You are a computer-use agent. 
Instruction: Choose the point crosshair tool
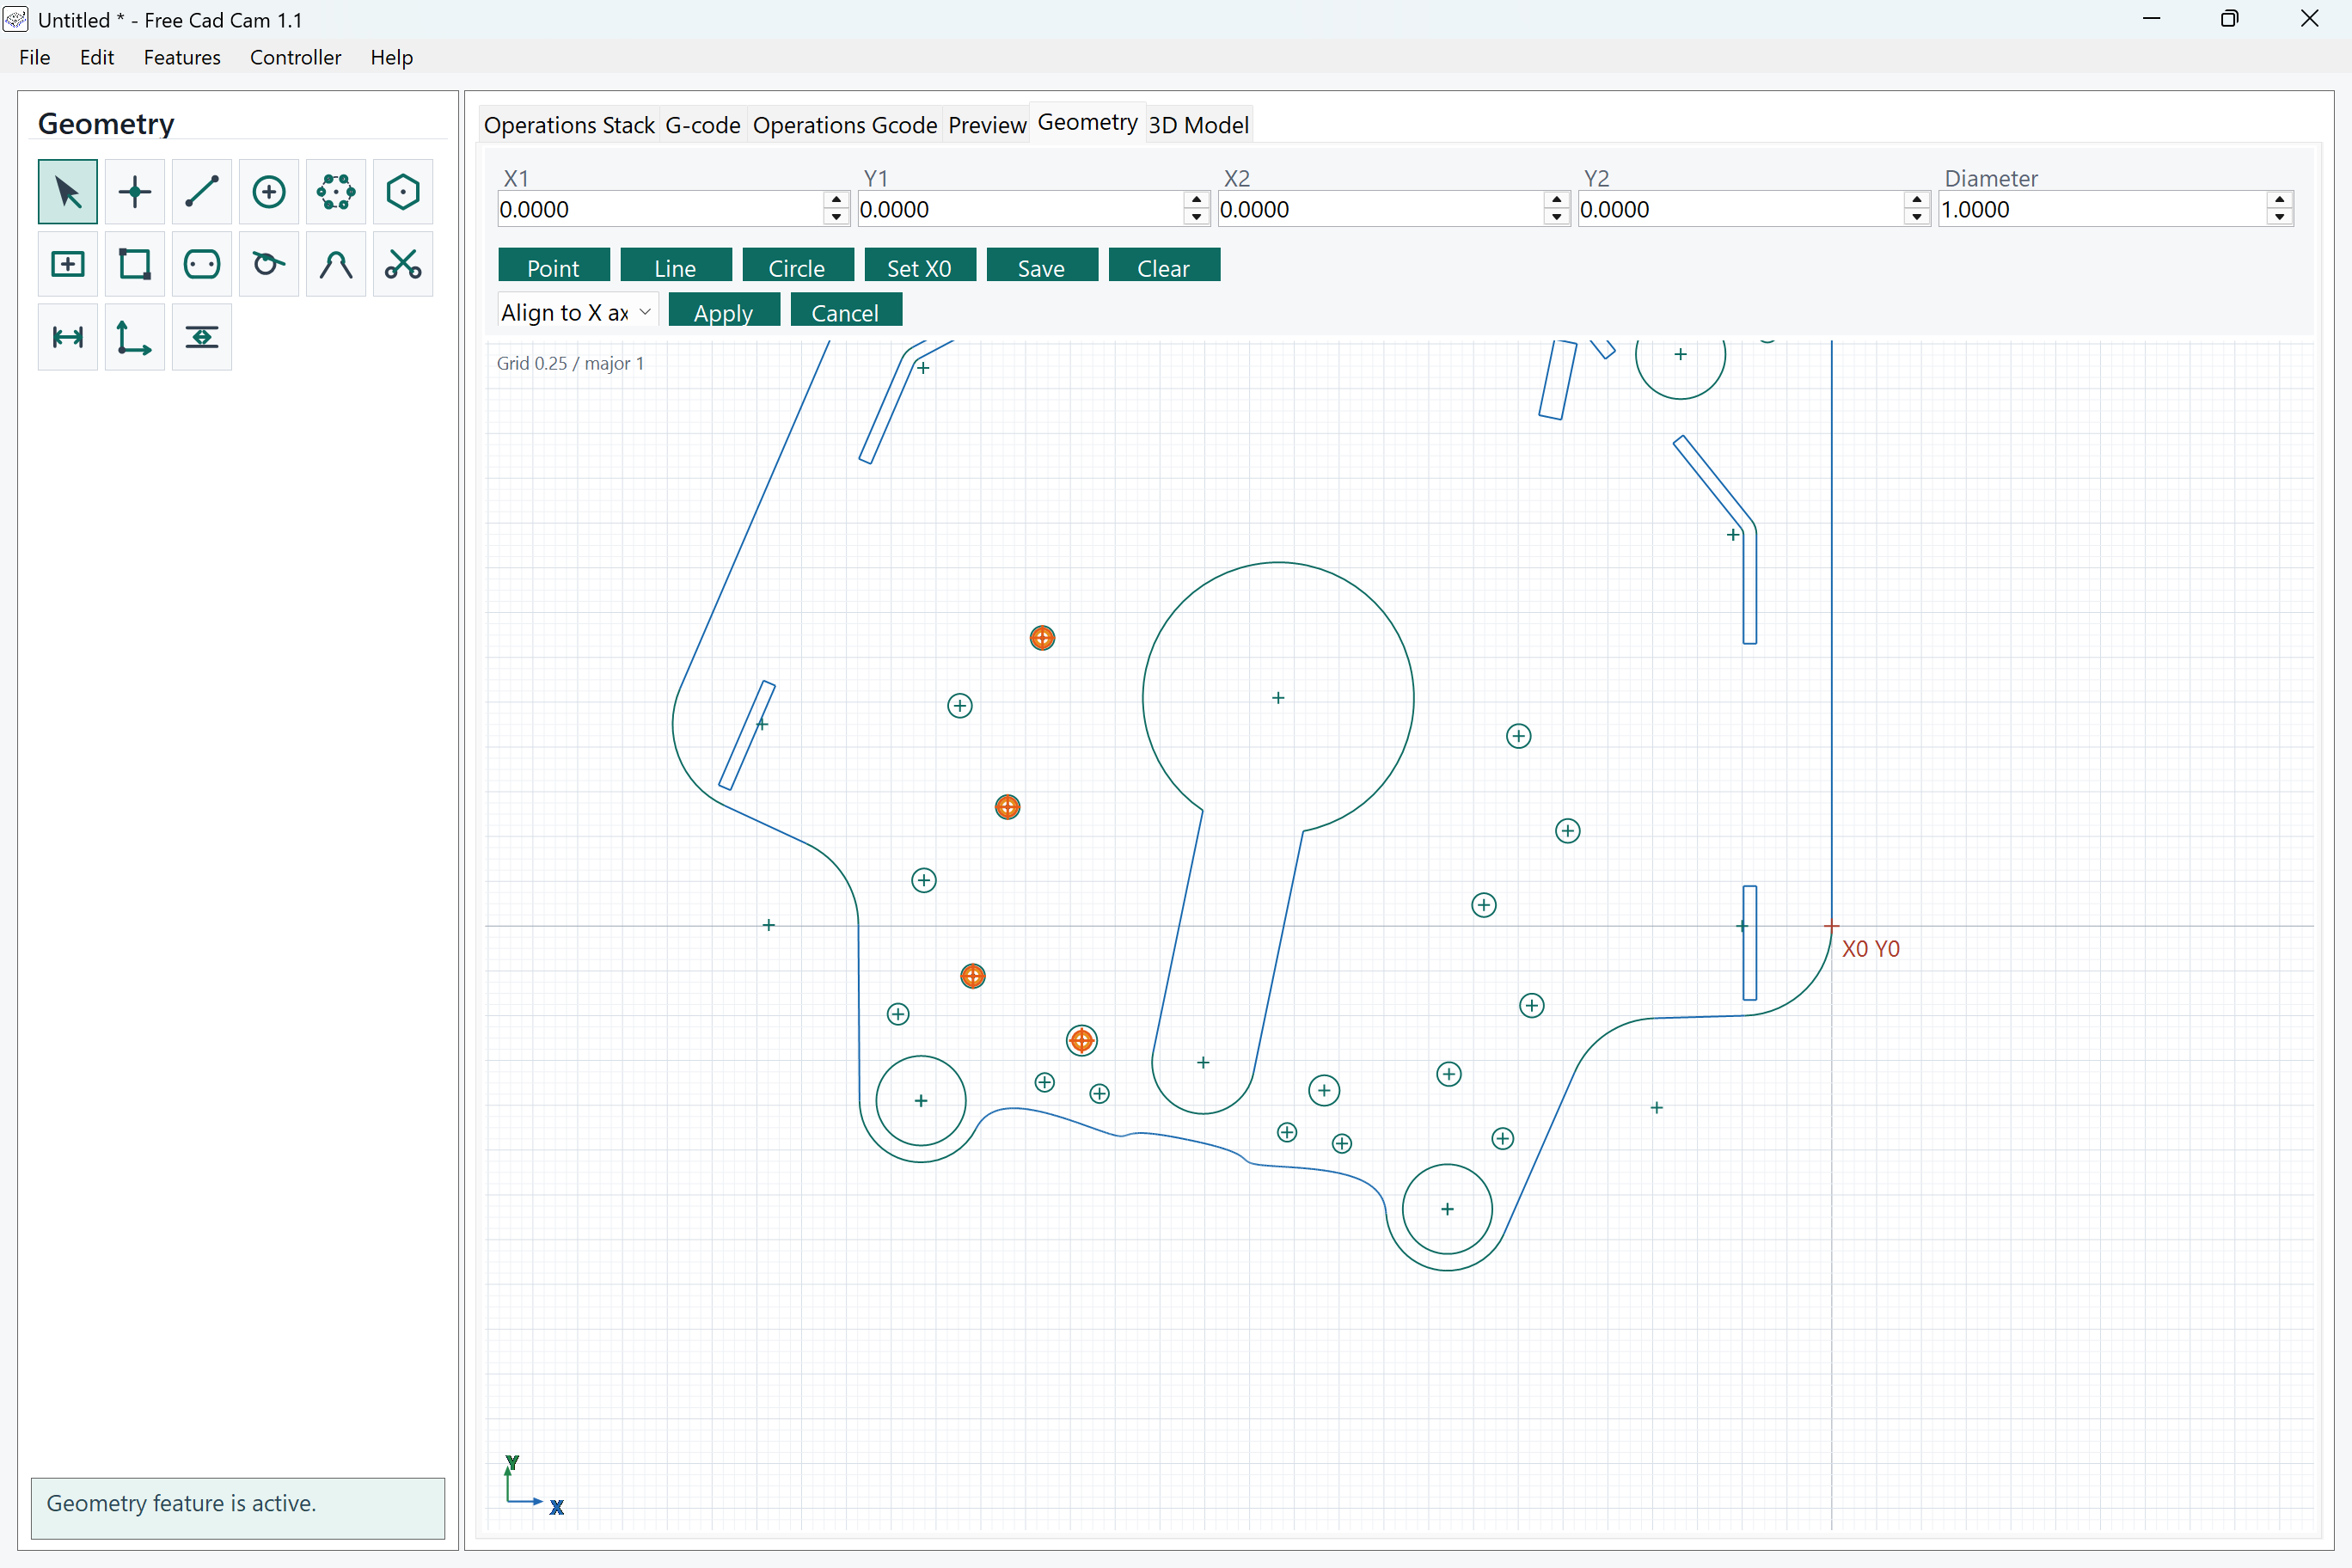(x=134, y=191)
